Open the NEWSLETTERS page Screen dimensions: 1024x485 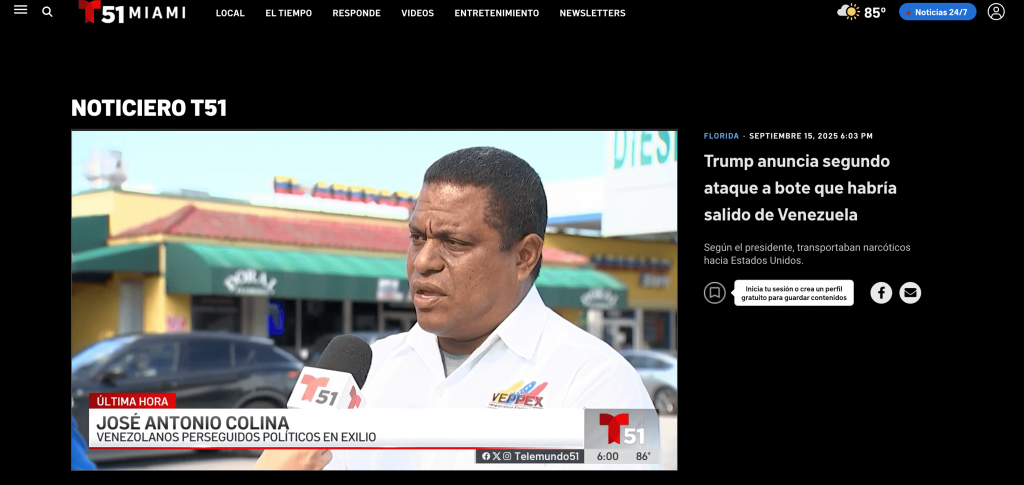592,13
